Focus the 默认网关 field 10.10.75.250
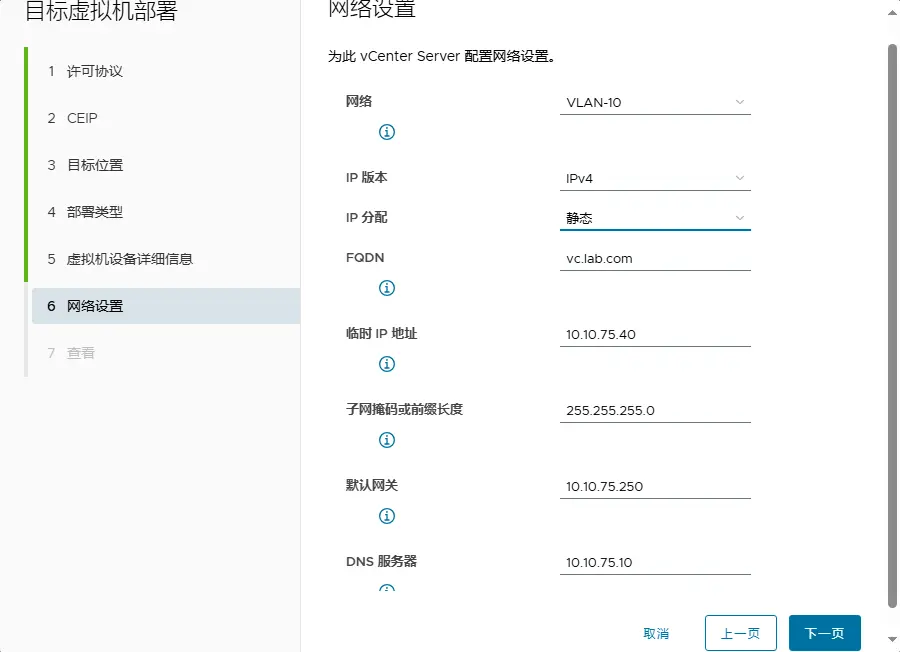The height and width of the screenshot is (652, 900). click(655, 486)
